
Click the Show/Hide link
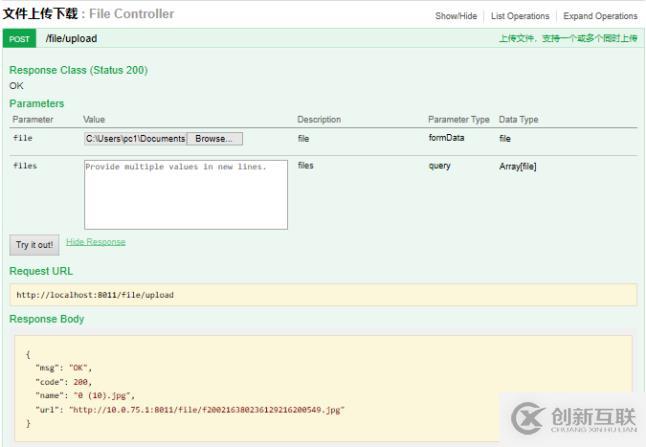(456, 16)
